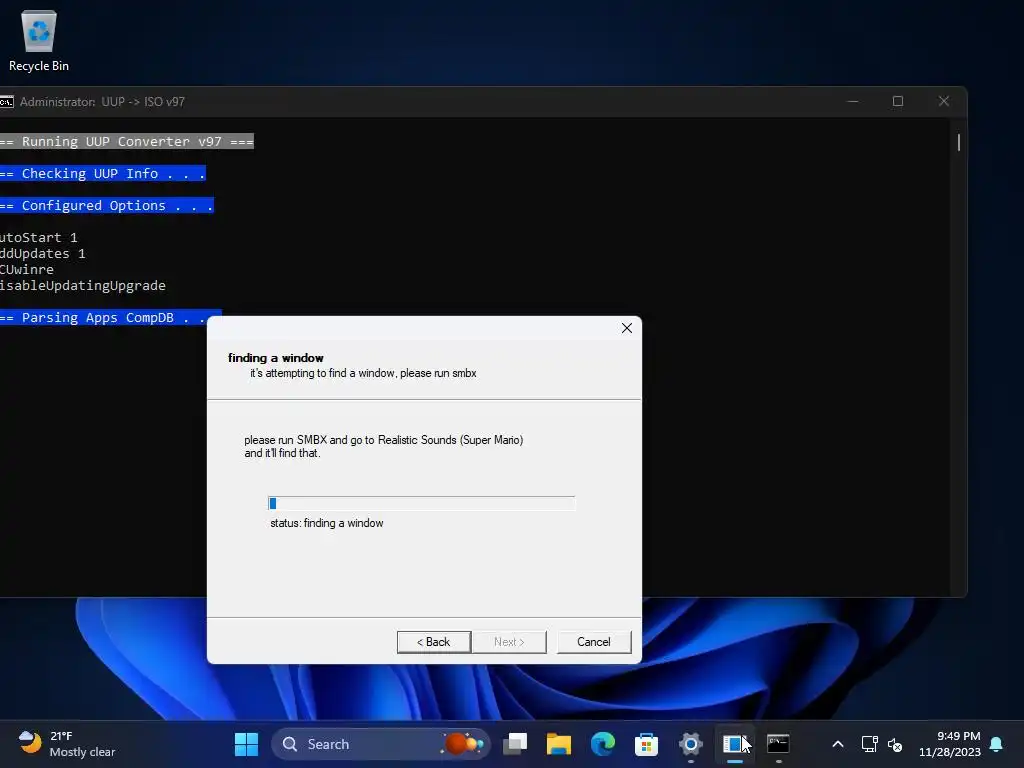1024x768 pixels.
Task: Expand the hidden system tray icons chevron
Action: [x=838, y=744]
